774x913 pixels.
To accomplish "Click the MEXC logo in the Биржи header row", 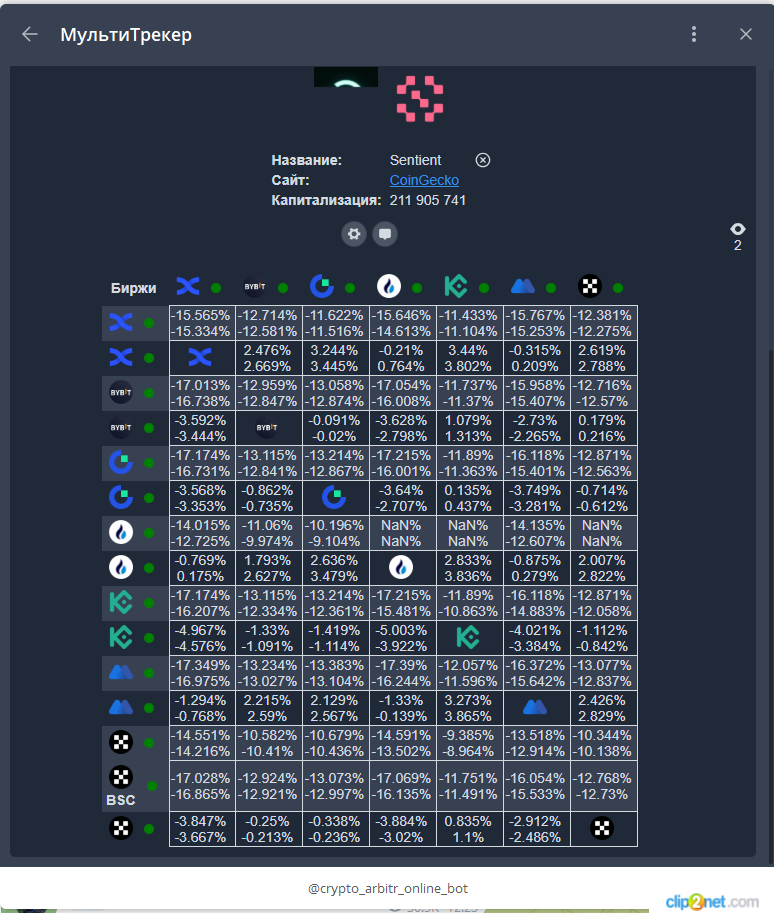I will point(522,286).
